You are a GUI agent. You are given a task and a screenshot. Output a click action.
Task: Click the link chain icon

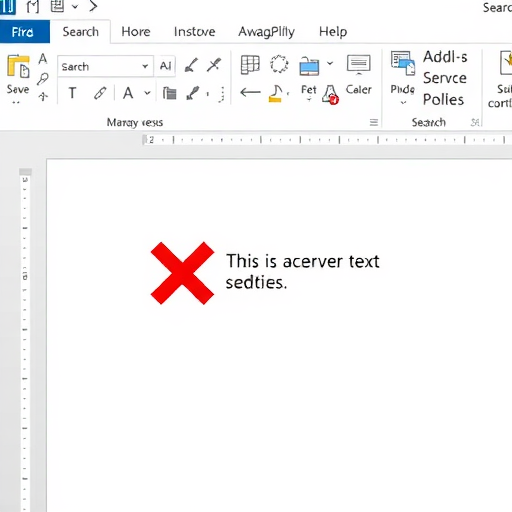coord(100,93)
